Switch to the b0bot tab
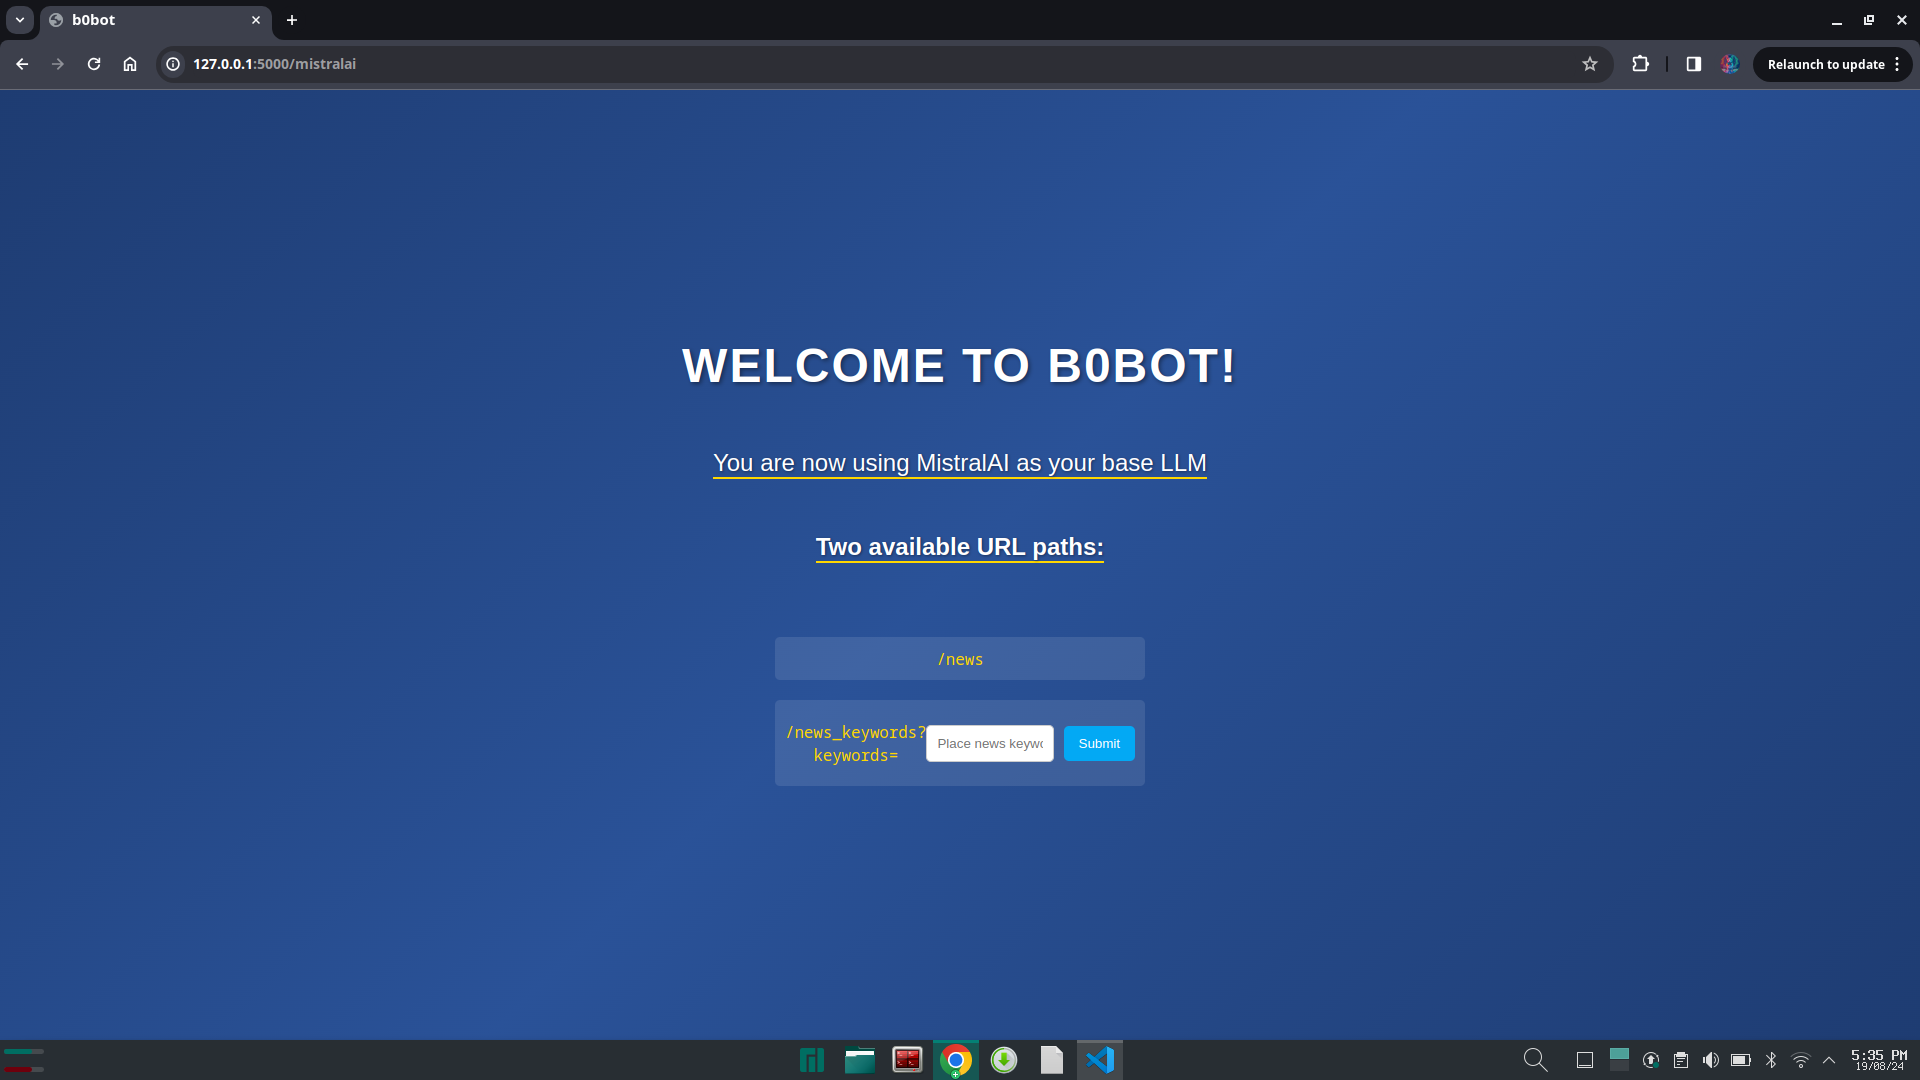 (x=140, y=20)
